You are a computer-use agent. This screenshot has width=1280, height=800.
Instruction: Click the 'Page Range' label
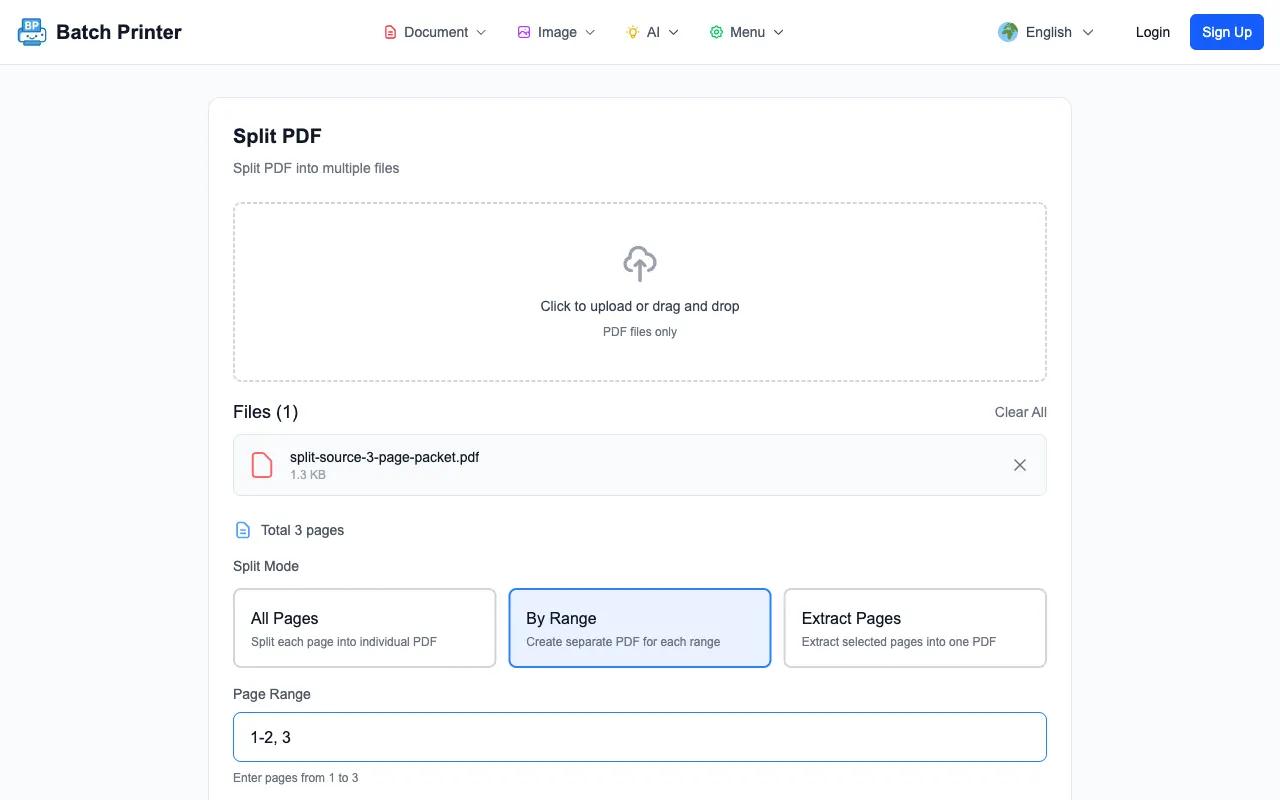coord(272,694)
